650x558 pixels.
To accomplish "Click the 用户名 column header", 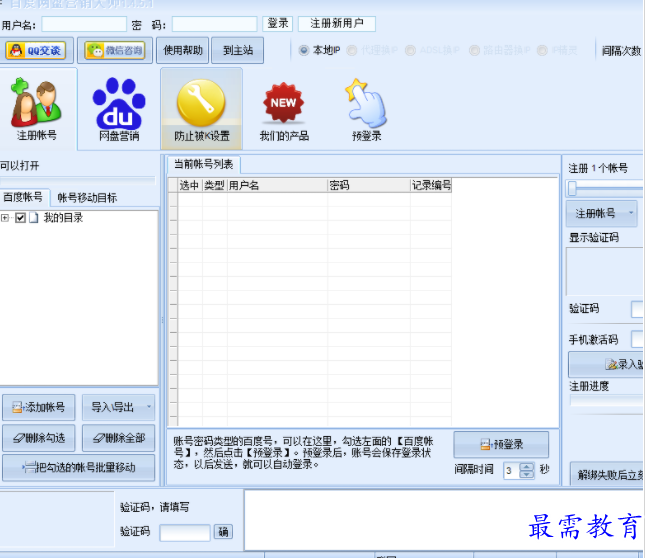I will point(277,185).
